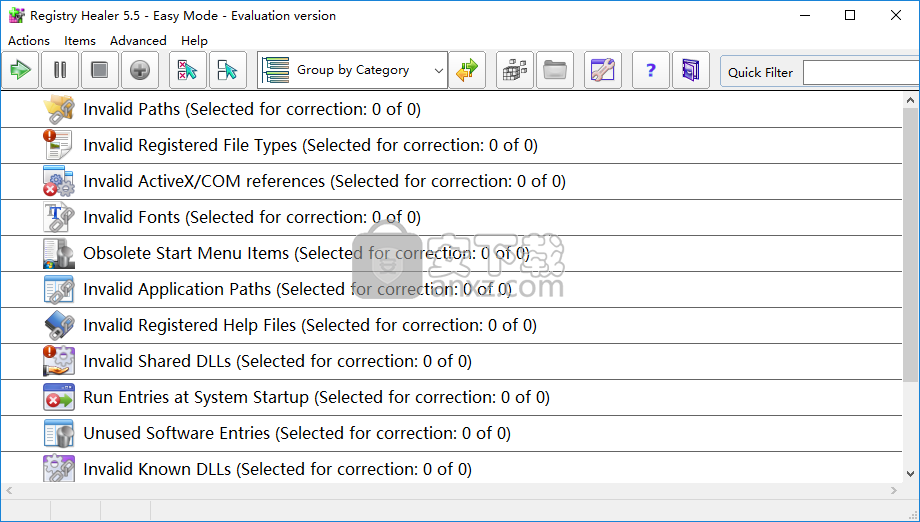This screenshot has width=920, height=522.
Task: Click Invalid Known DLLs icon
Action: click(x=59, y=468)
